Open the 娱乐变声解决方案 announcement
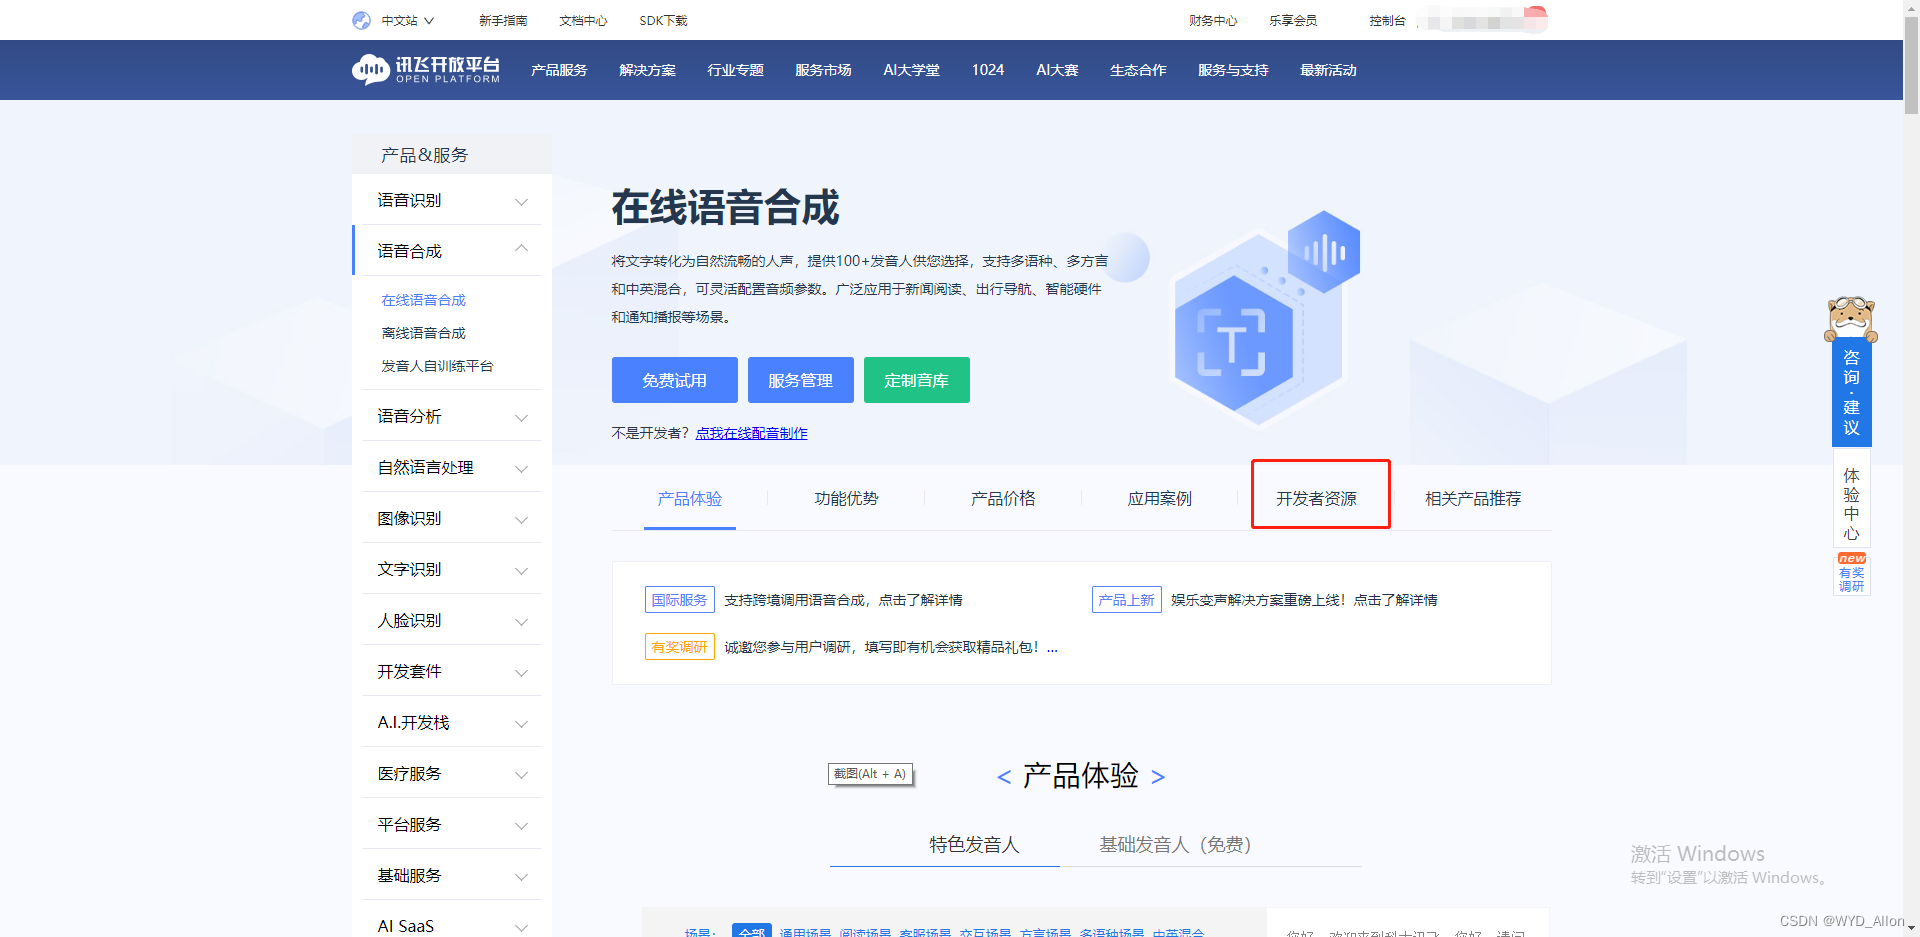This screenshot has width=1920, height=937. pyautogui.click(x=1304, y=600)
